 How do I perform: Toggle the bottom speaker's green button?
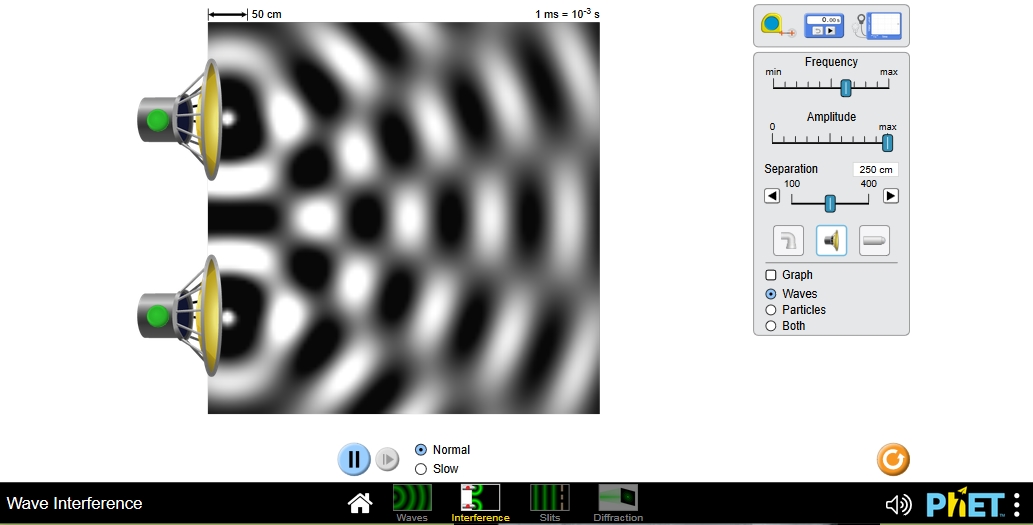(x=157, y=316)
